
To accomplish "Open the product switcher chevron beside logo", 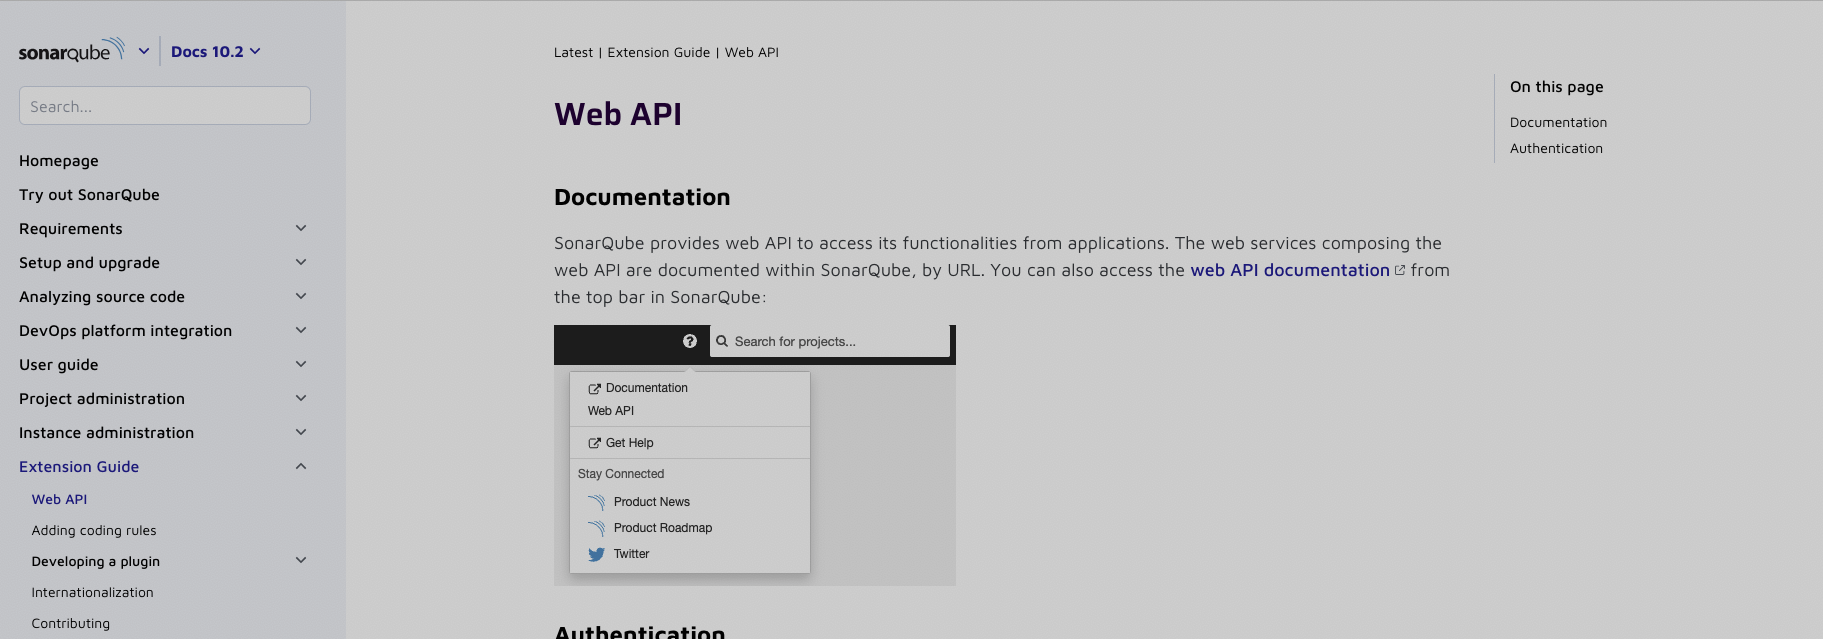I will coord(144,51).
